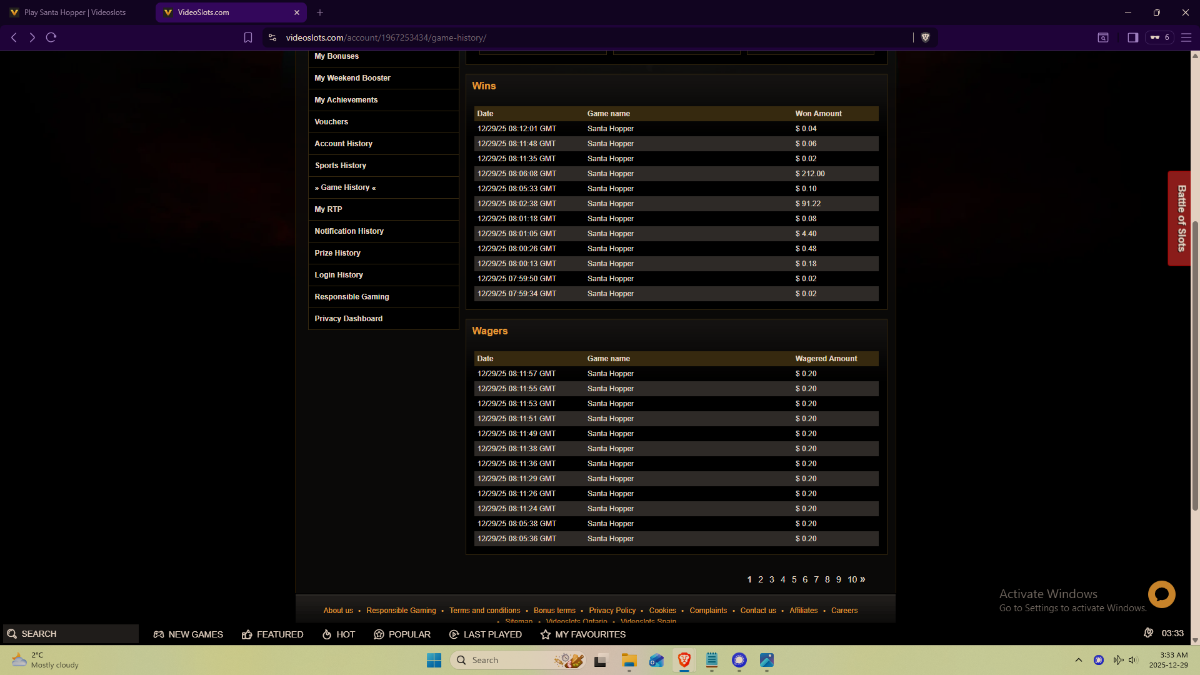Click the Windows Start button

coord(434,660)
